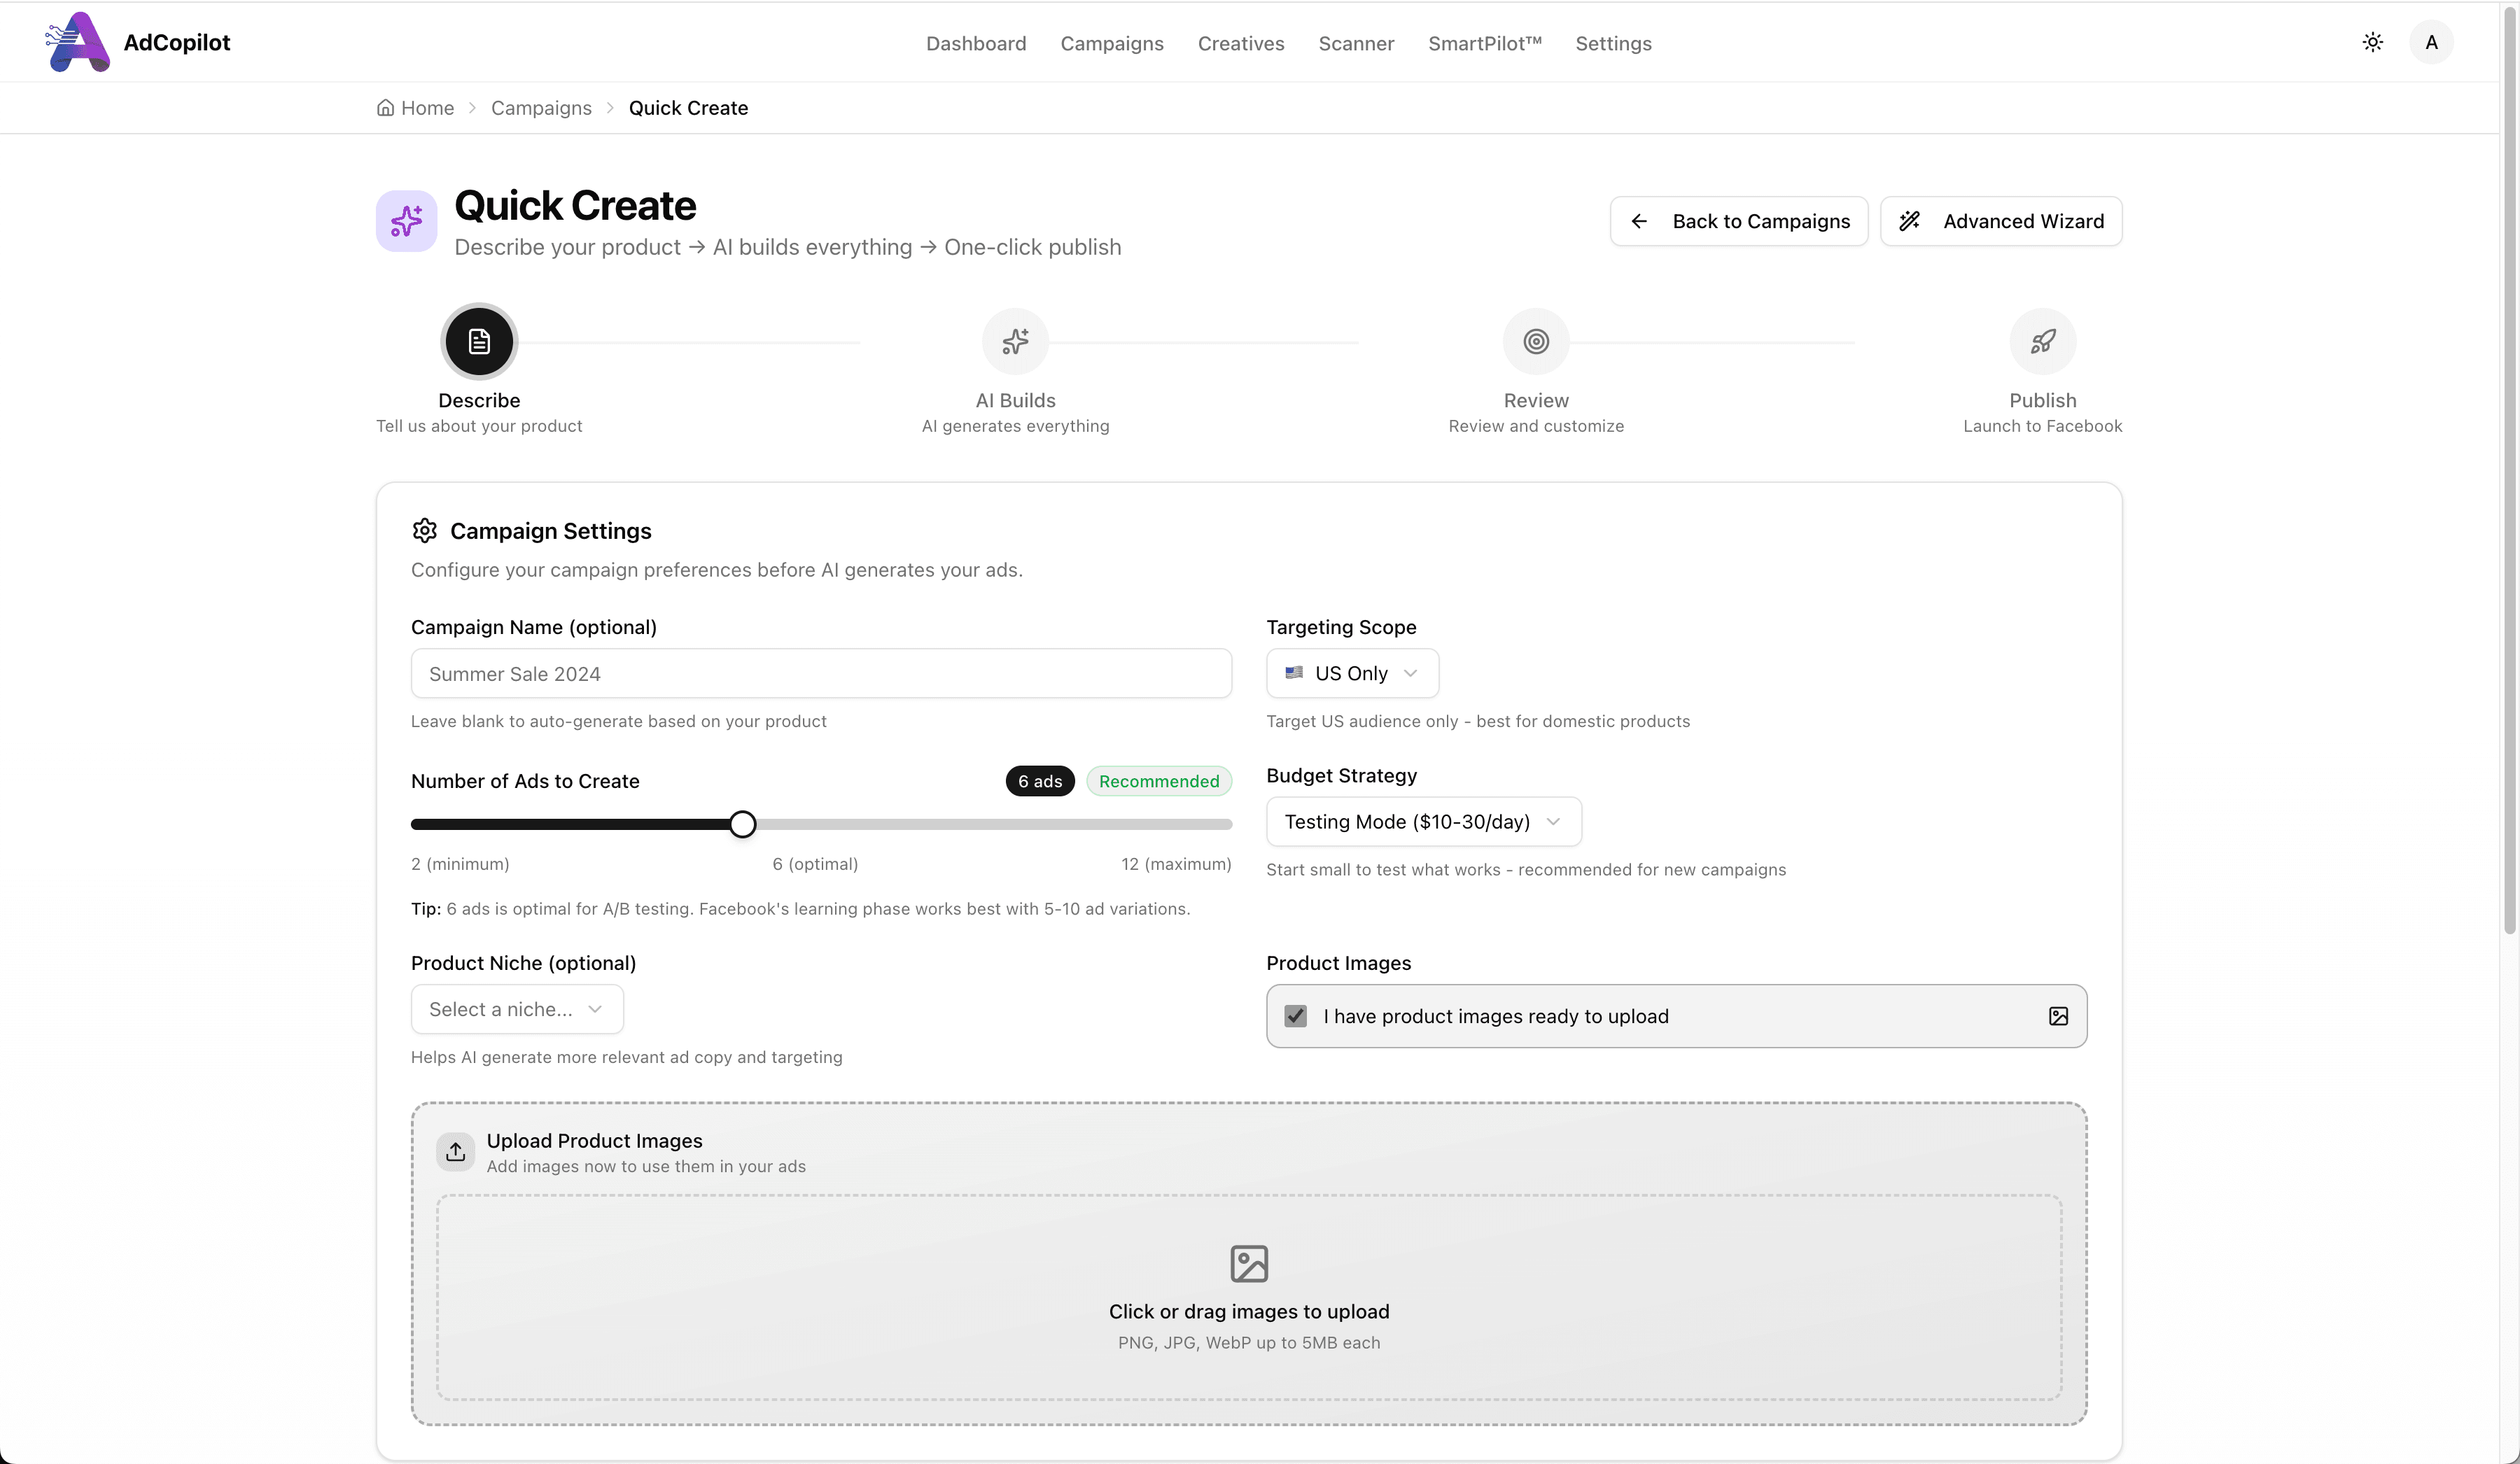Click the Campaigns breadcrumb link
2520x1464 pixels.
click(x=541, y=108)
